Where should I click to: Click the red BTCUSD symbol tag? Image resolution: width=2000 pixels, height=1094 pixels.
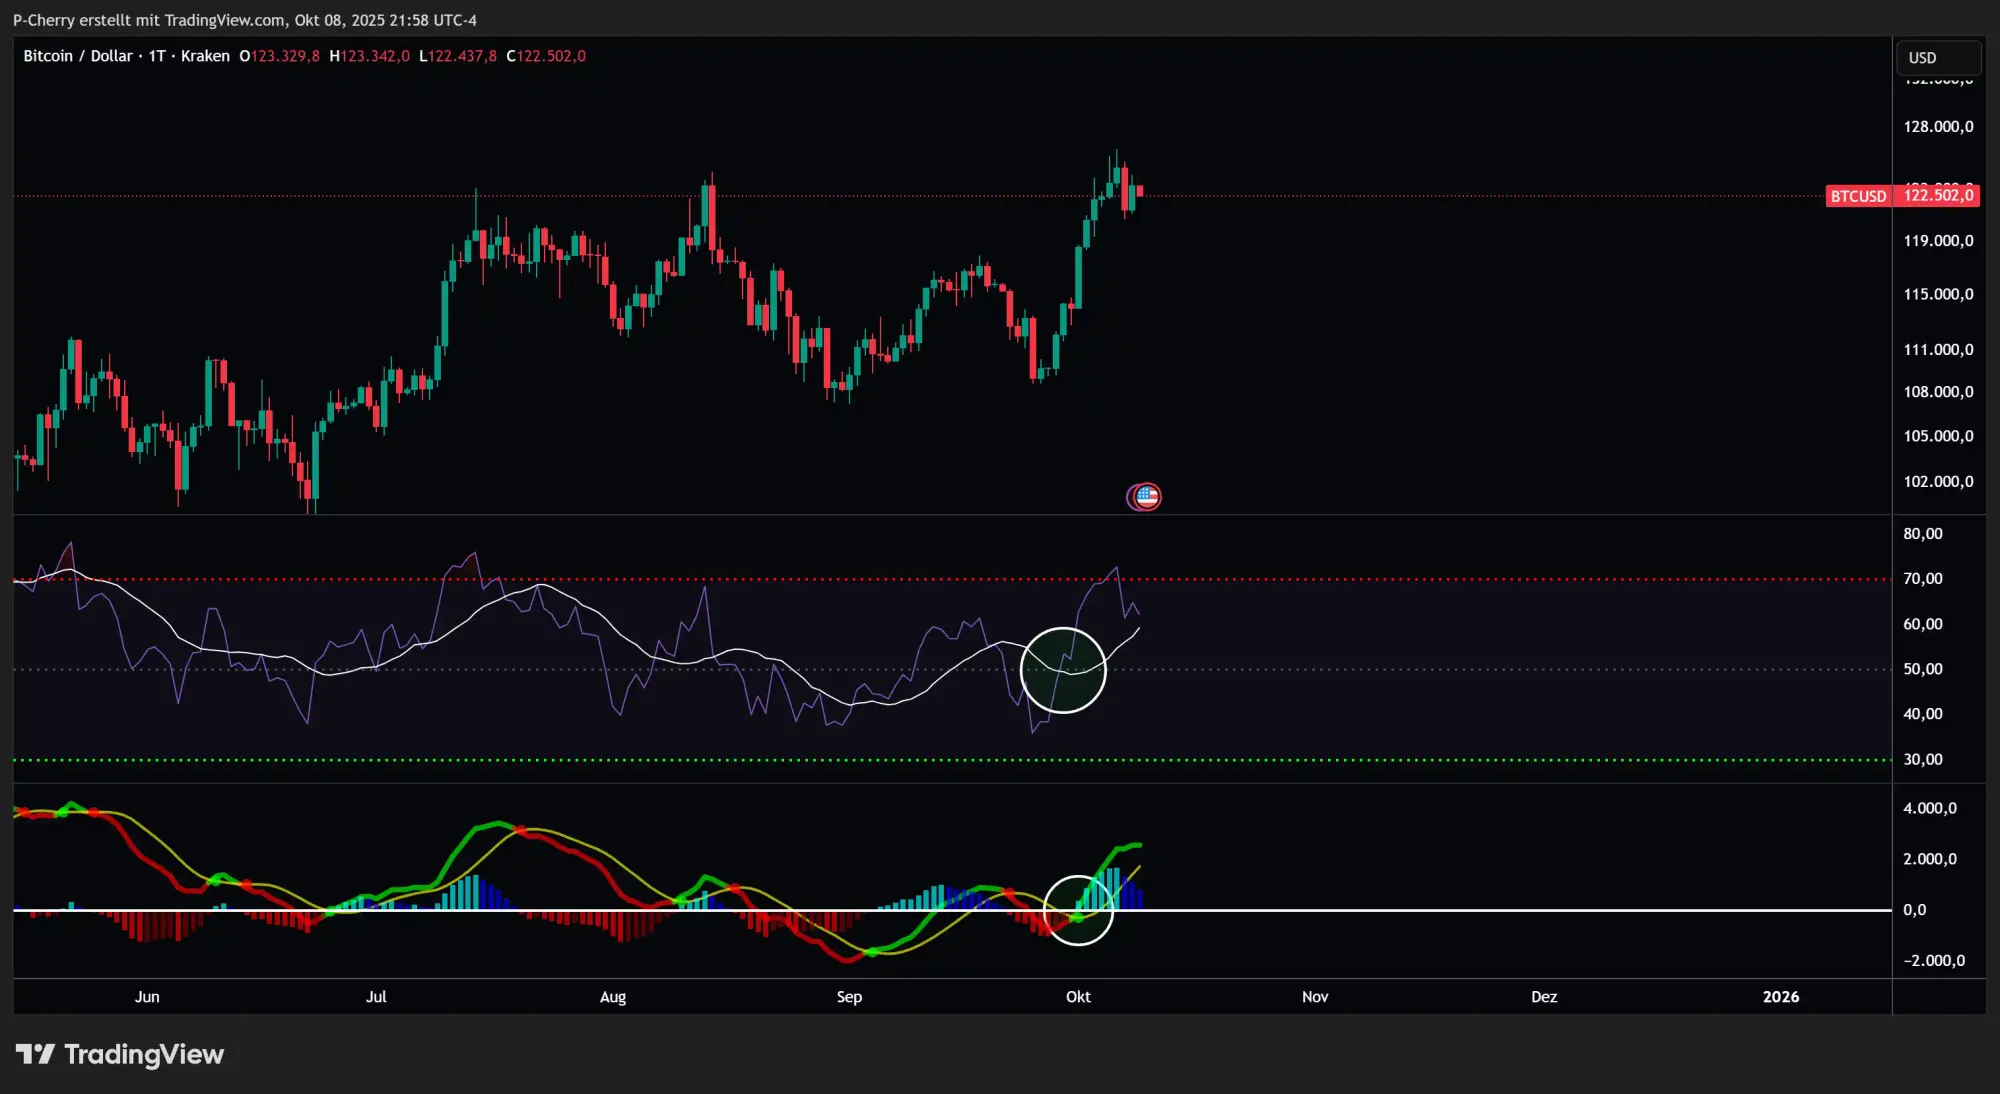pyautogui.click(x=1858, y=196)
